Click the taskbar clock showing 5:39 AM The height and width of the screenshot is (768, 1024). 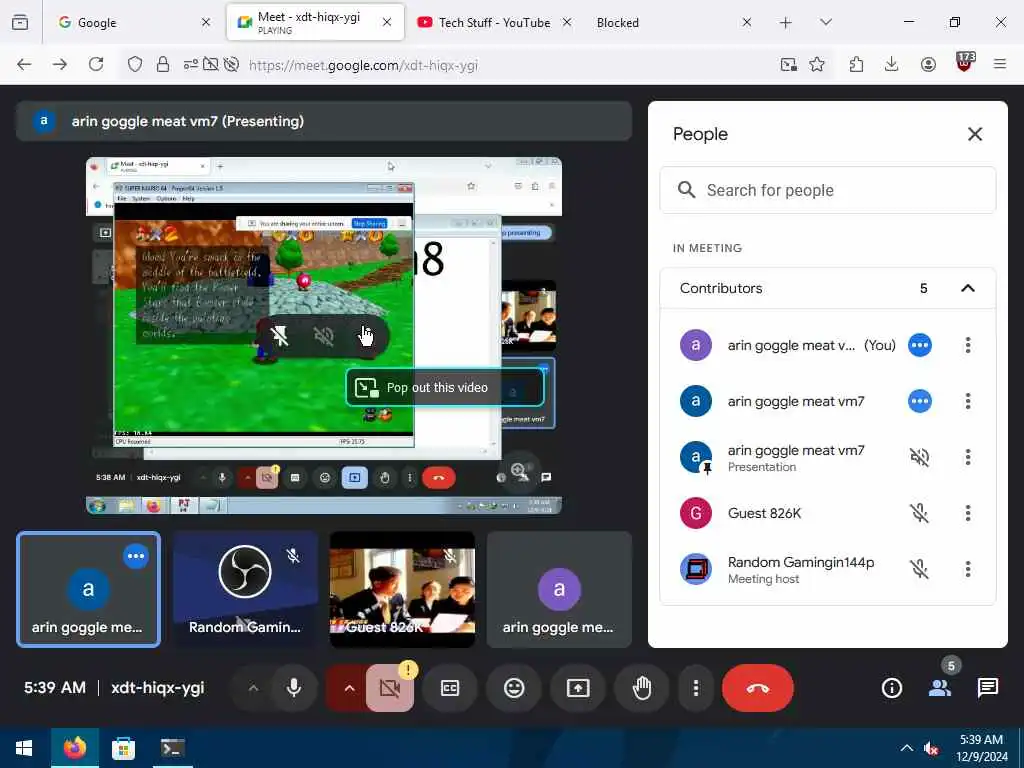click(x=982, y=748)
